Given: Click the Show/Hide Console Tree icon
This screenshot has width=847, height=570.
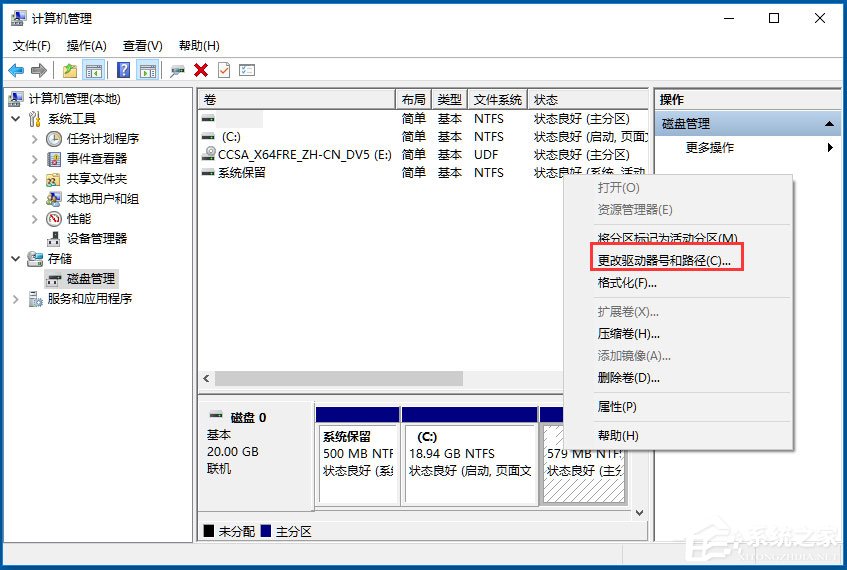Looking at the screenshot, I should (x=94, y=70).
